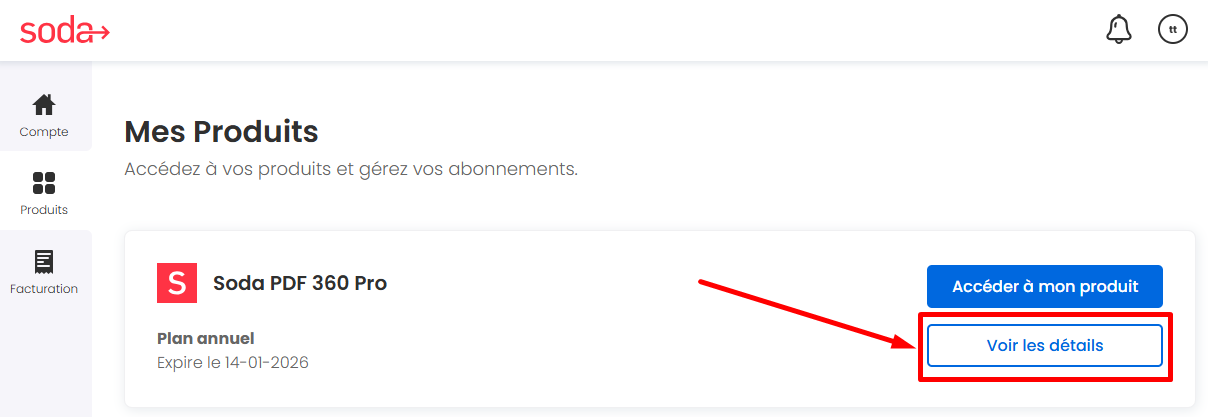Select the Produits grid icon
Viewport: 1208px width, 417px height.
44,183
